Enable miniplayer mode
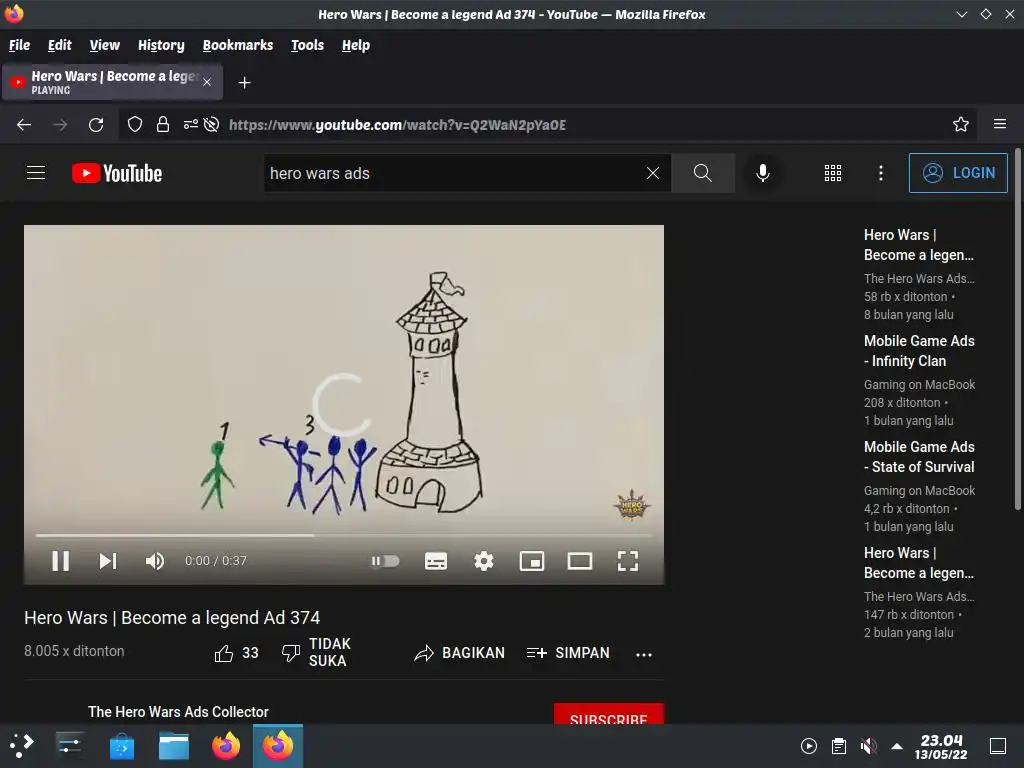The width and height of the screenshot is (1024, 768). (532, 561)
